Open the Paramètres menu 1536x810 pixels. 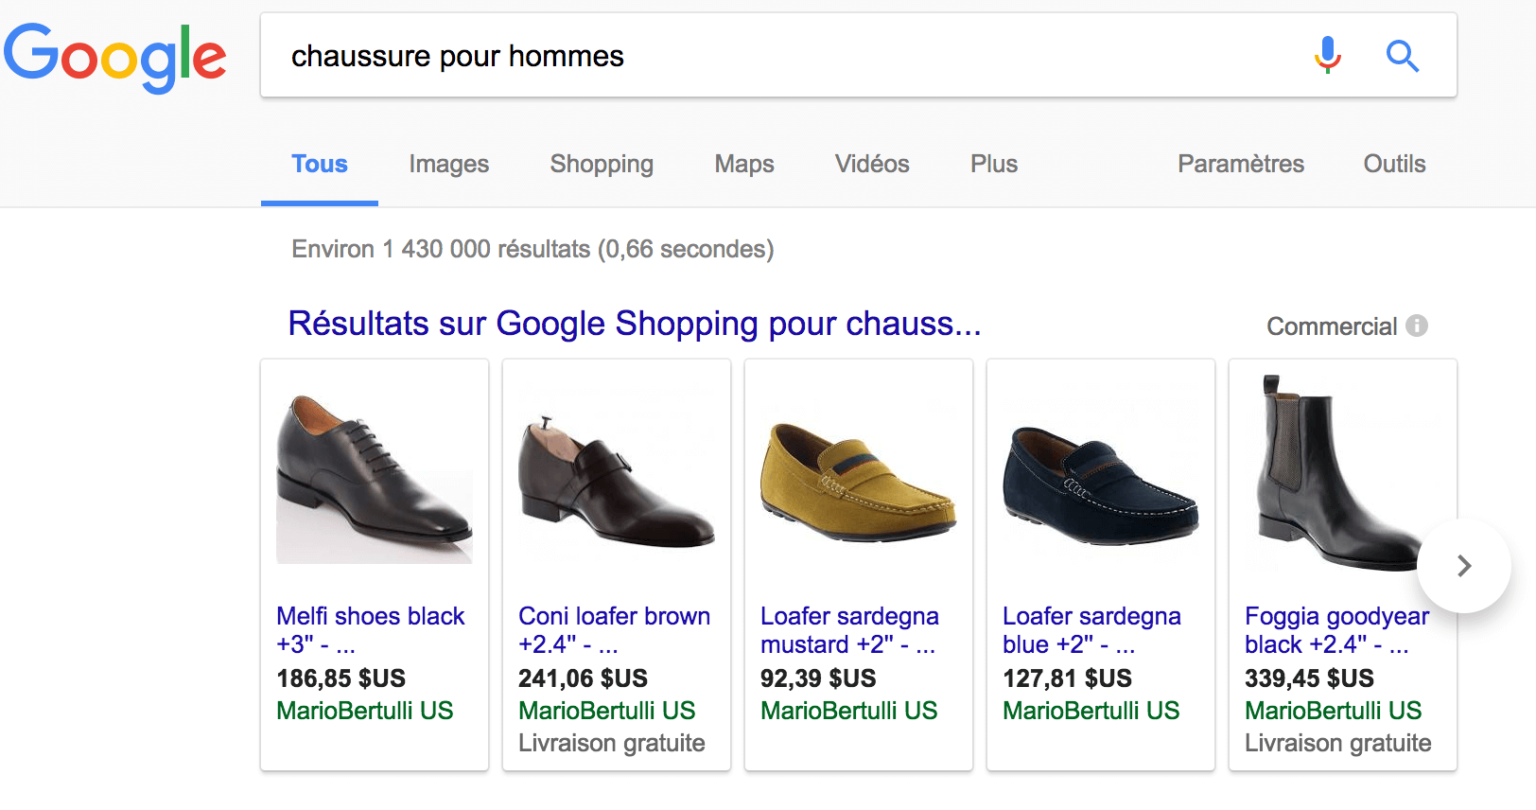coord(1240,164)
